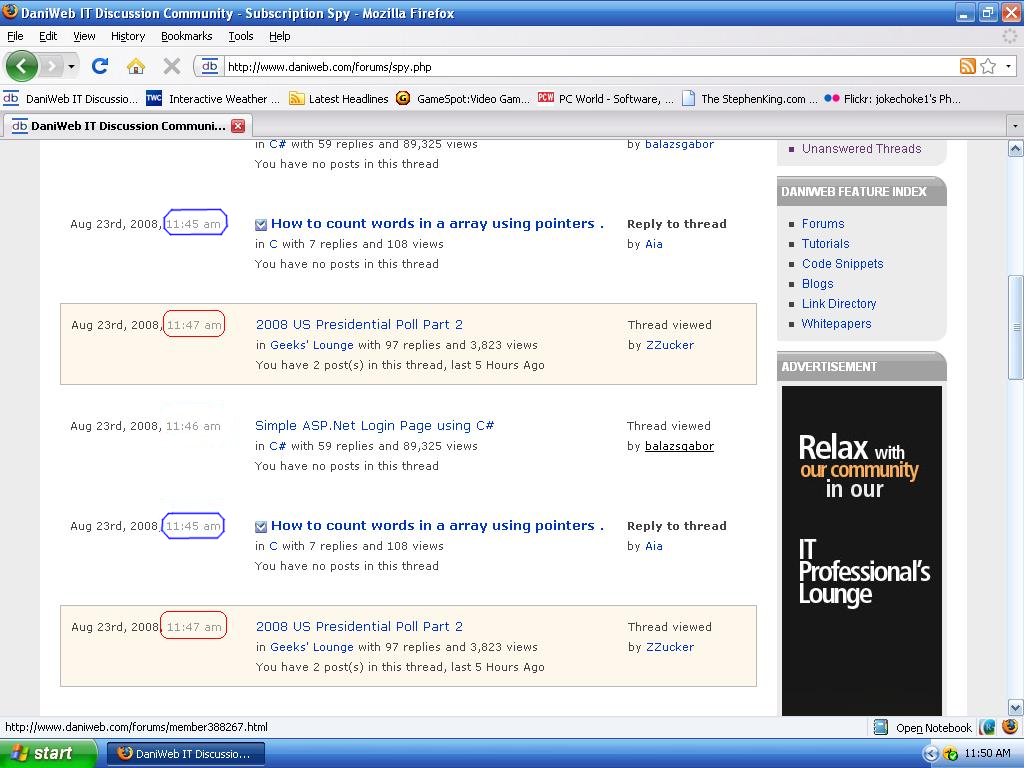
Task: Open the Help menu
Action: (x=279, y=36)
